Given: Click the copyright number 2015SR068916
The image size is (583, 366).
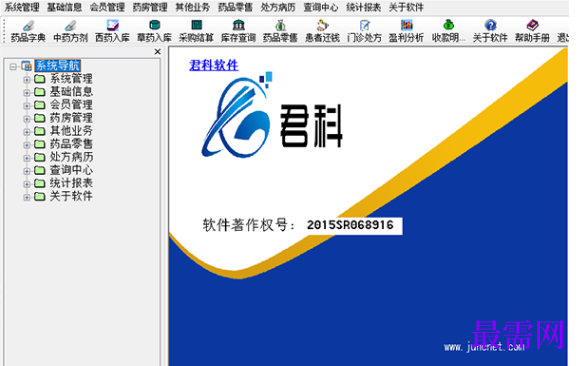Looking at the screenshot, I should 350,225.
